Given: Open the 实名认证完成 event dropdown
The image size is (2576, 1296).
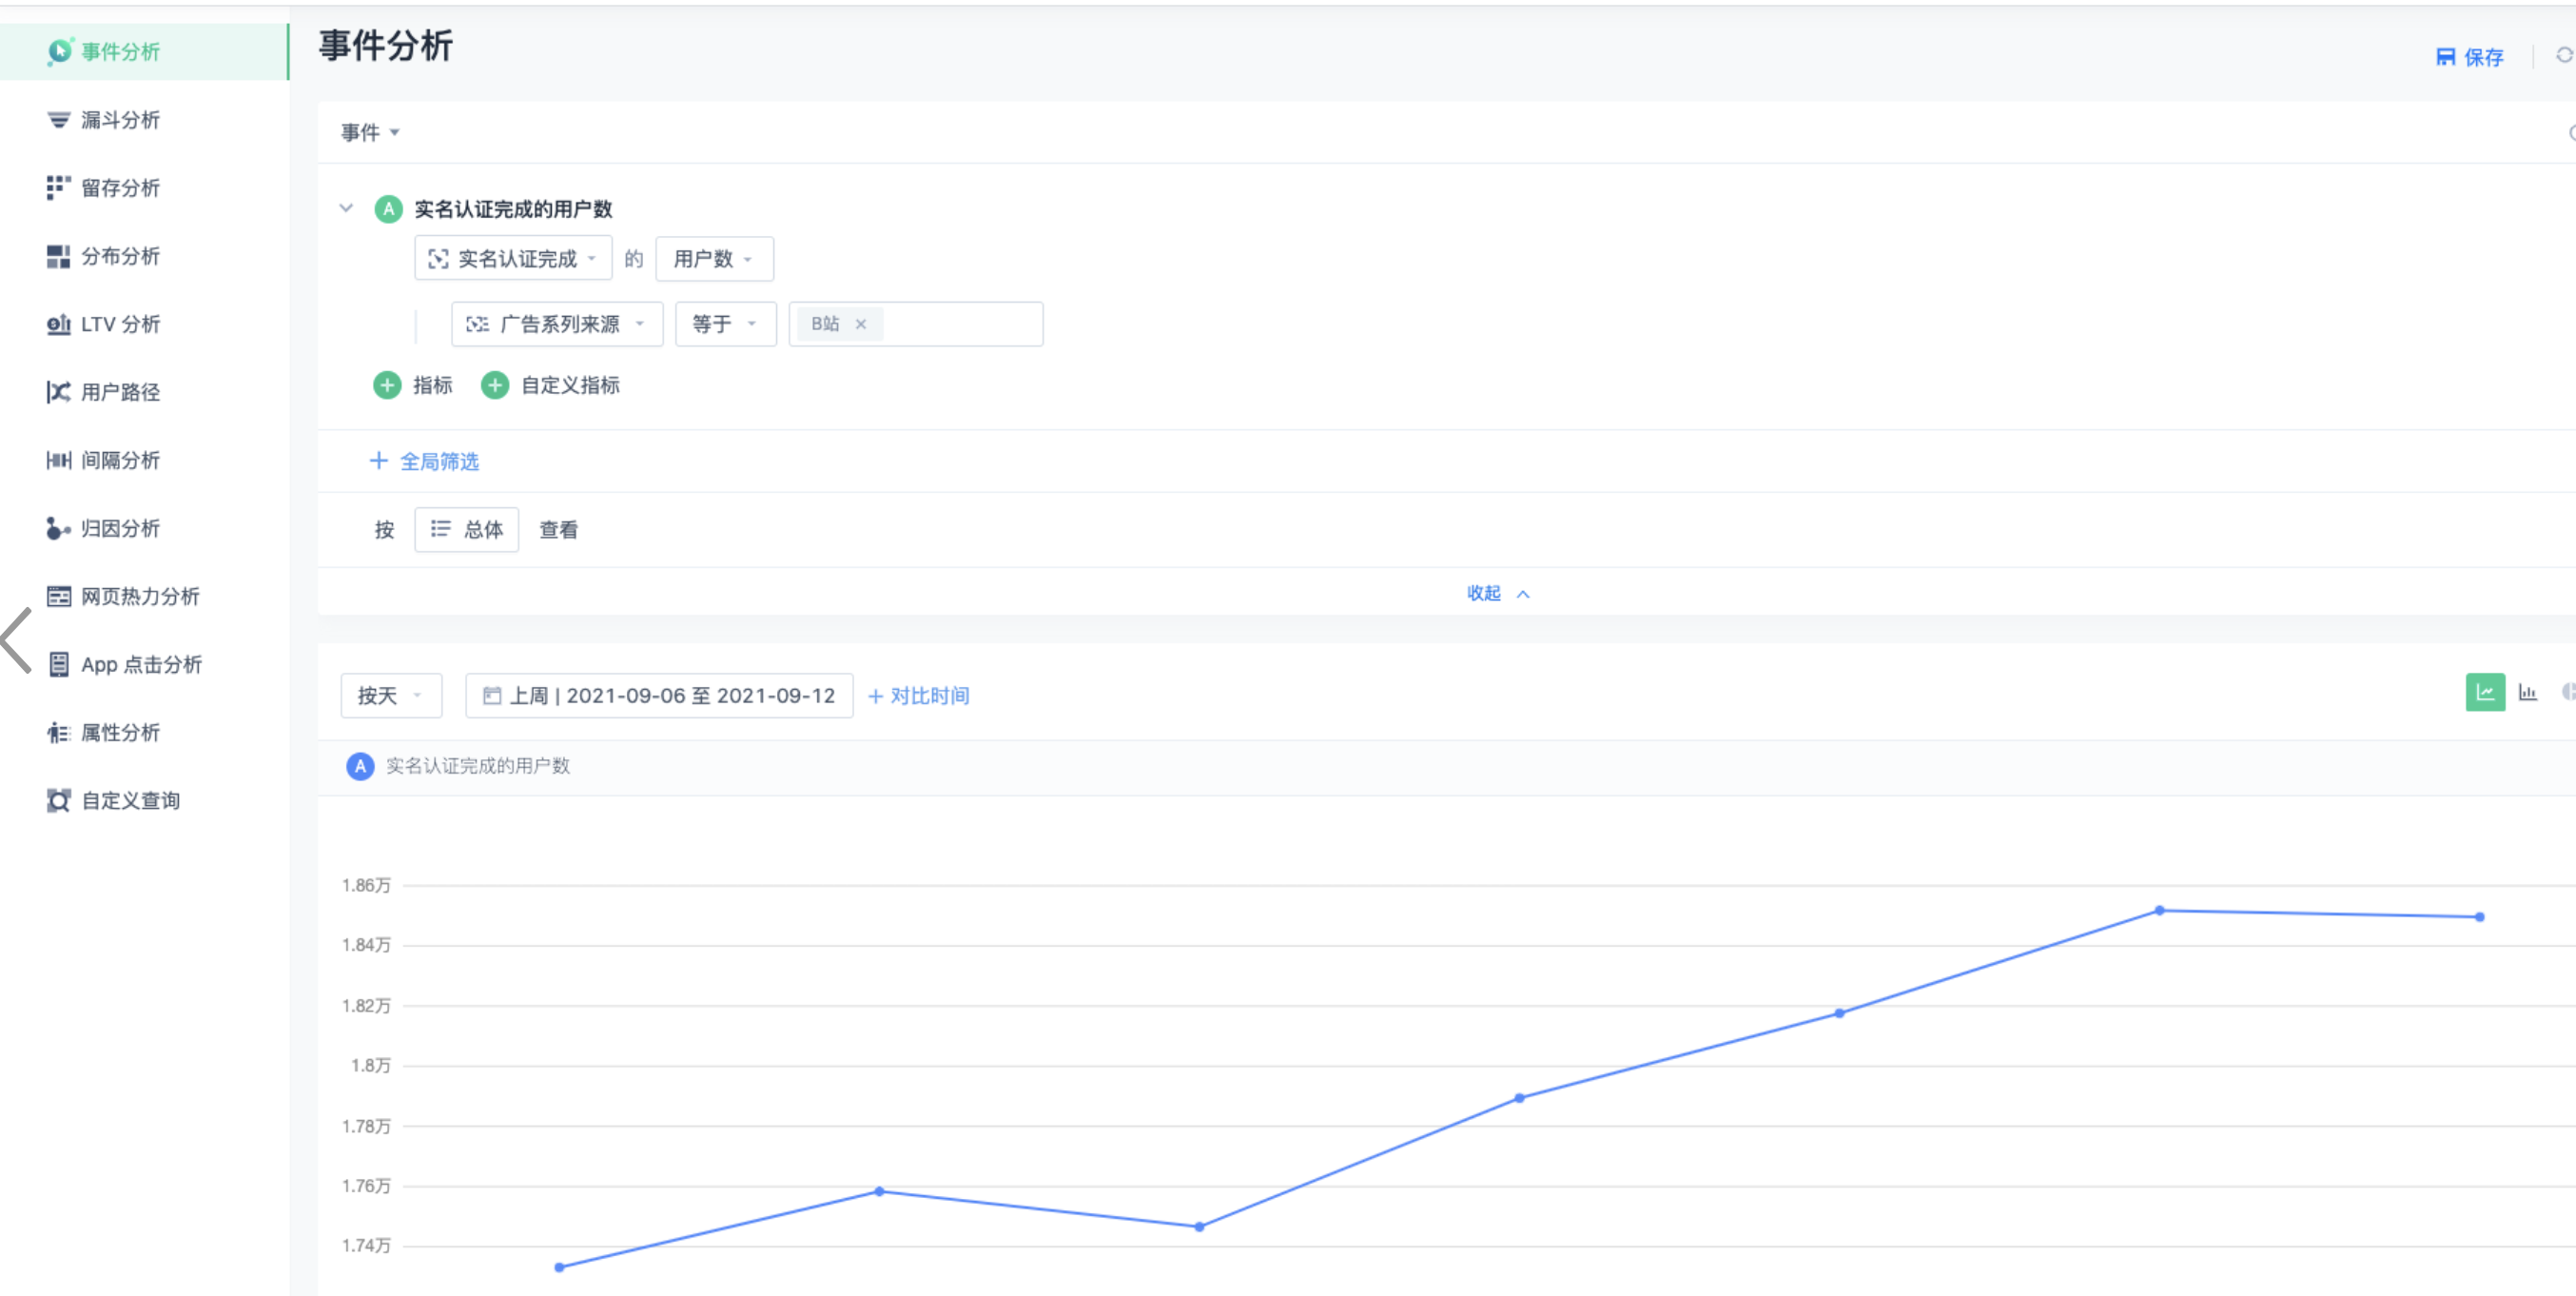Looking at the screenshot, I should tap(513, 259).
